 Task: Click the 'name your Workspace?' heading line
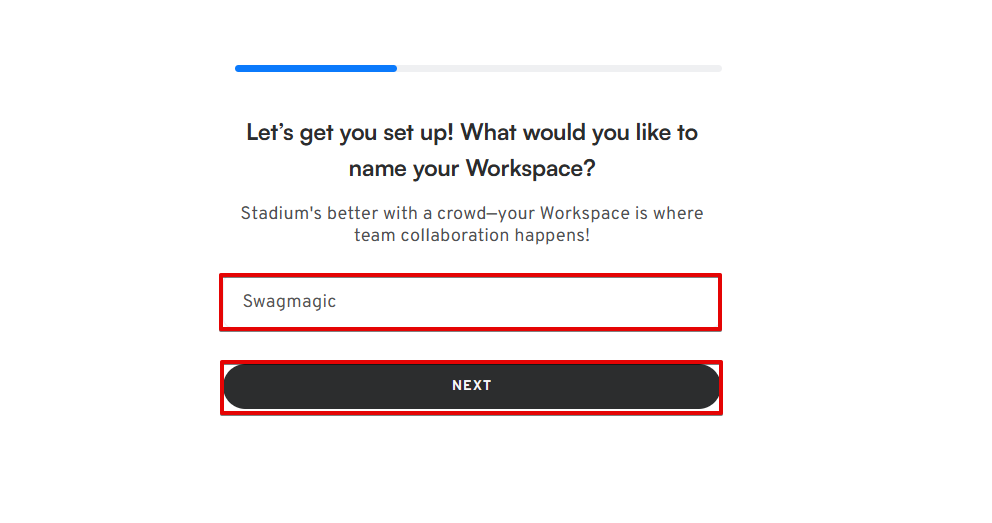472,168
